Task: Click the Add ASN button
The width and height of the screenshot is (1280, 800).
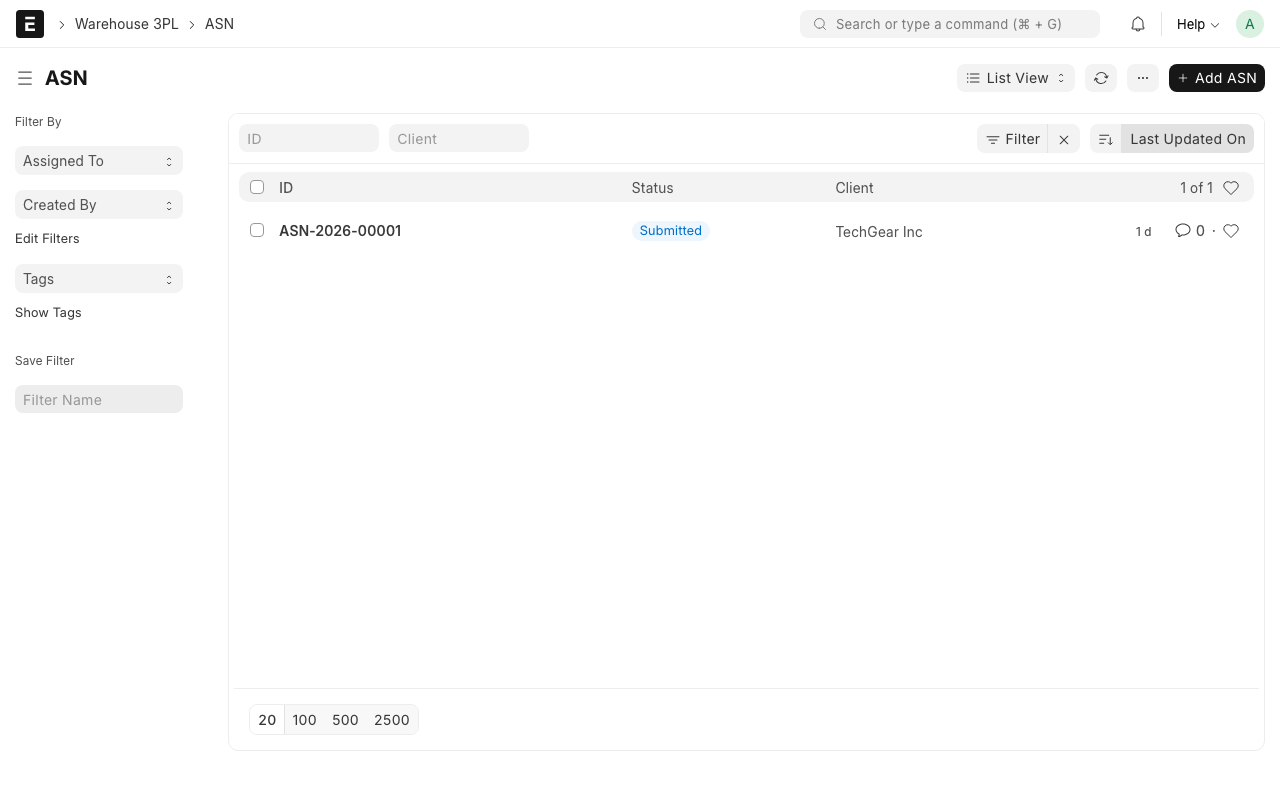Action: click(1216, 78)
